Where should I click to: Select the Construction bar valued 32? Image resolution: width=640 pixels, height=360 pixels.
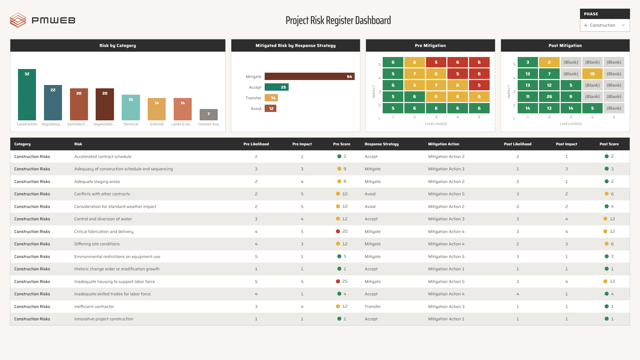[27, 95]
